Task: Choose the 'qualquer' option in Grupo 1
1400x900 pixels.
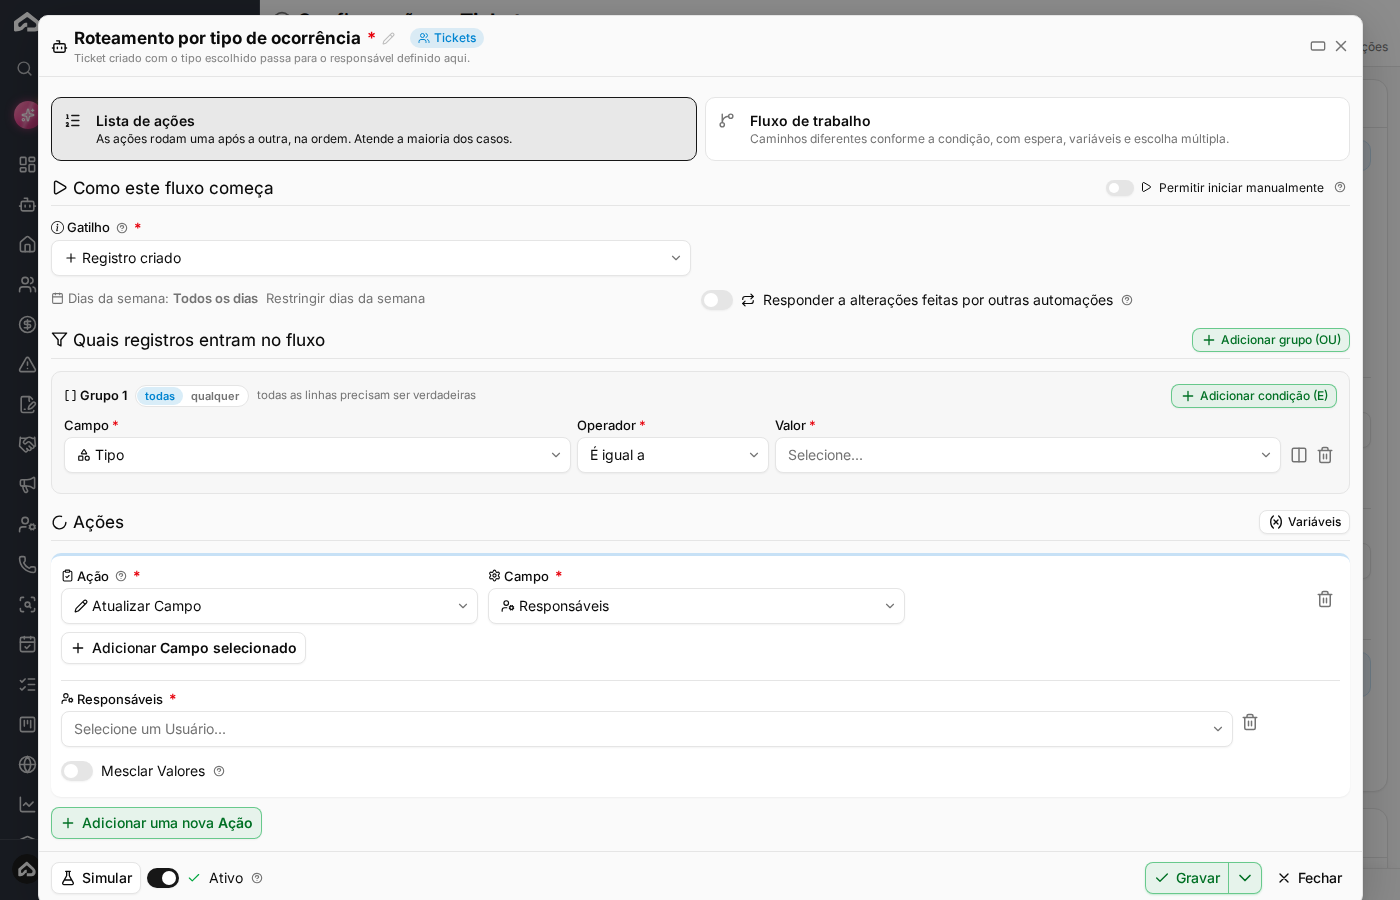Action: [x=215, y=396]
